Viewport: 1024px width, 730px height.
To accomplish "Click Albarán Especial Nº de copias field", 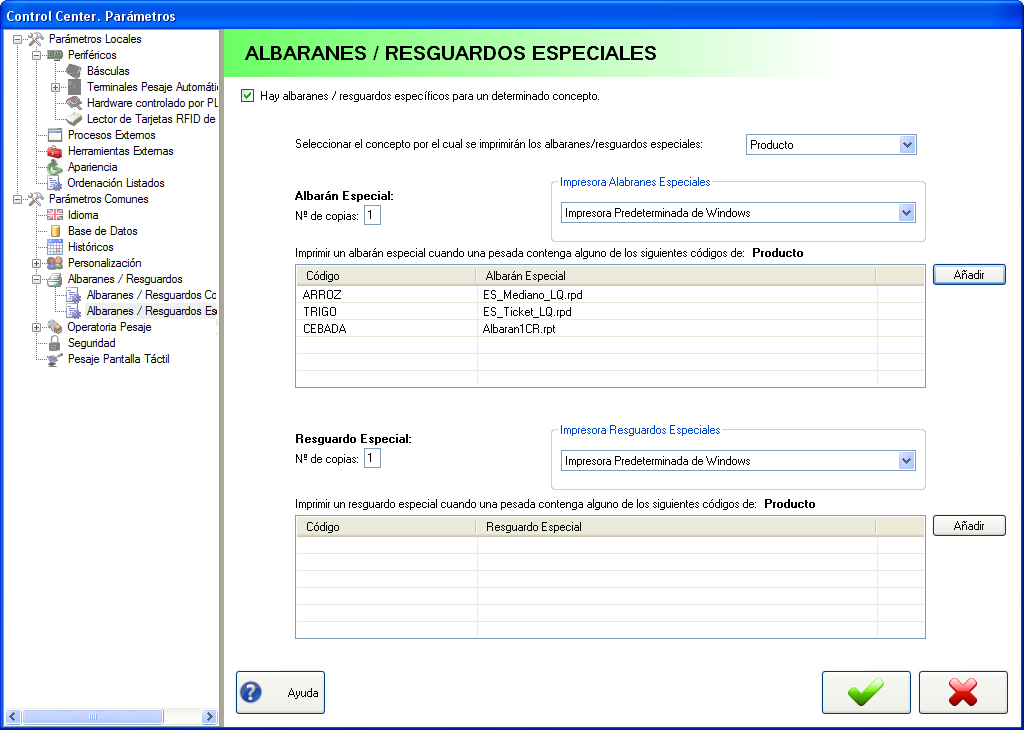I will pyautogui.click(x=372, y=215).
